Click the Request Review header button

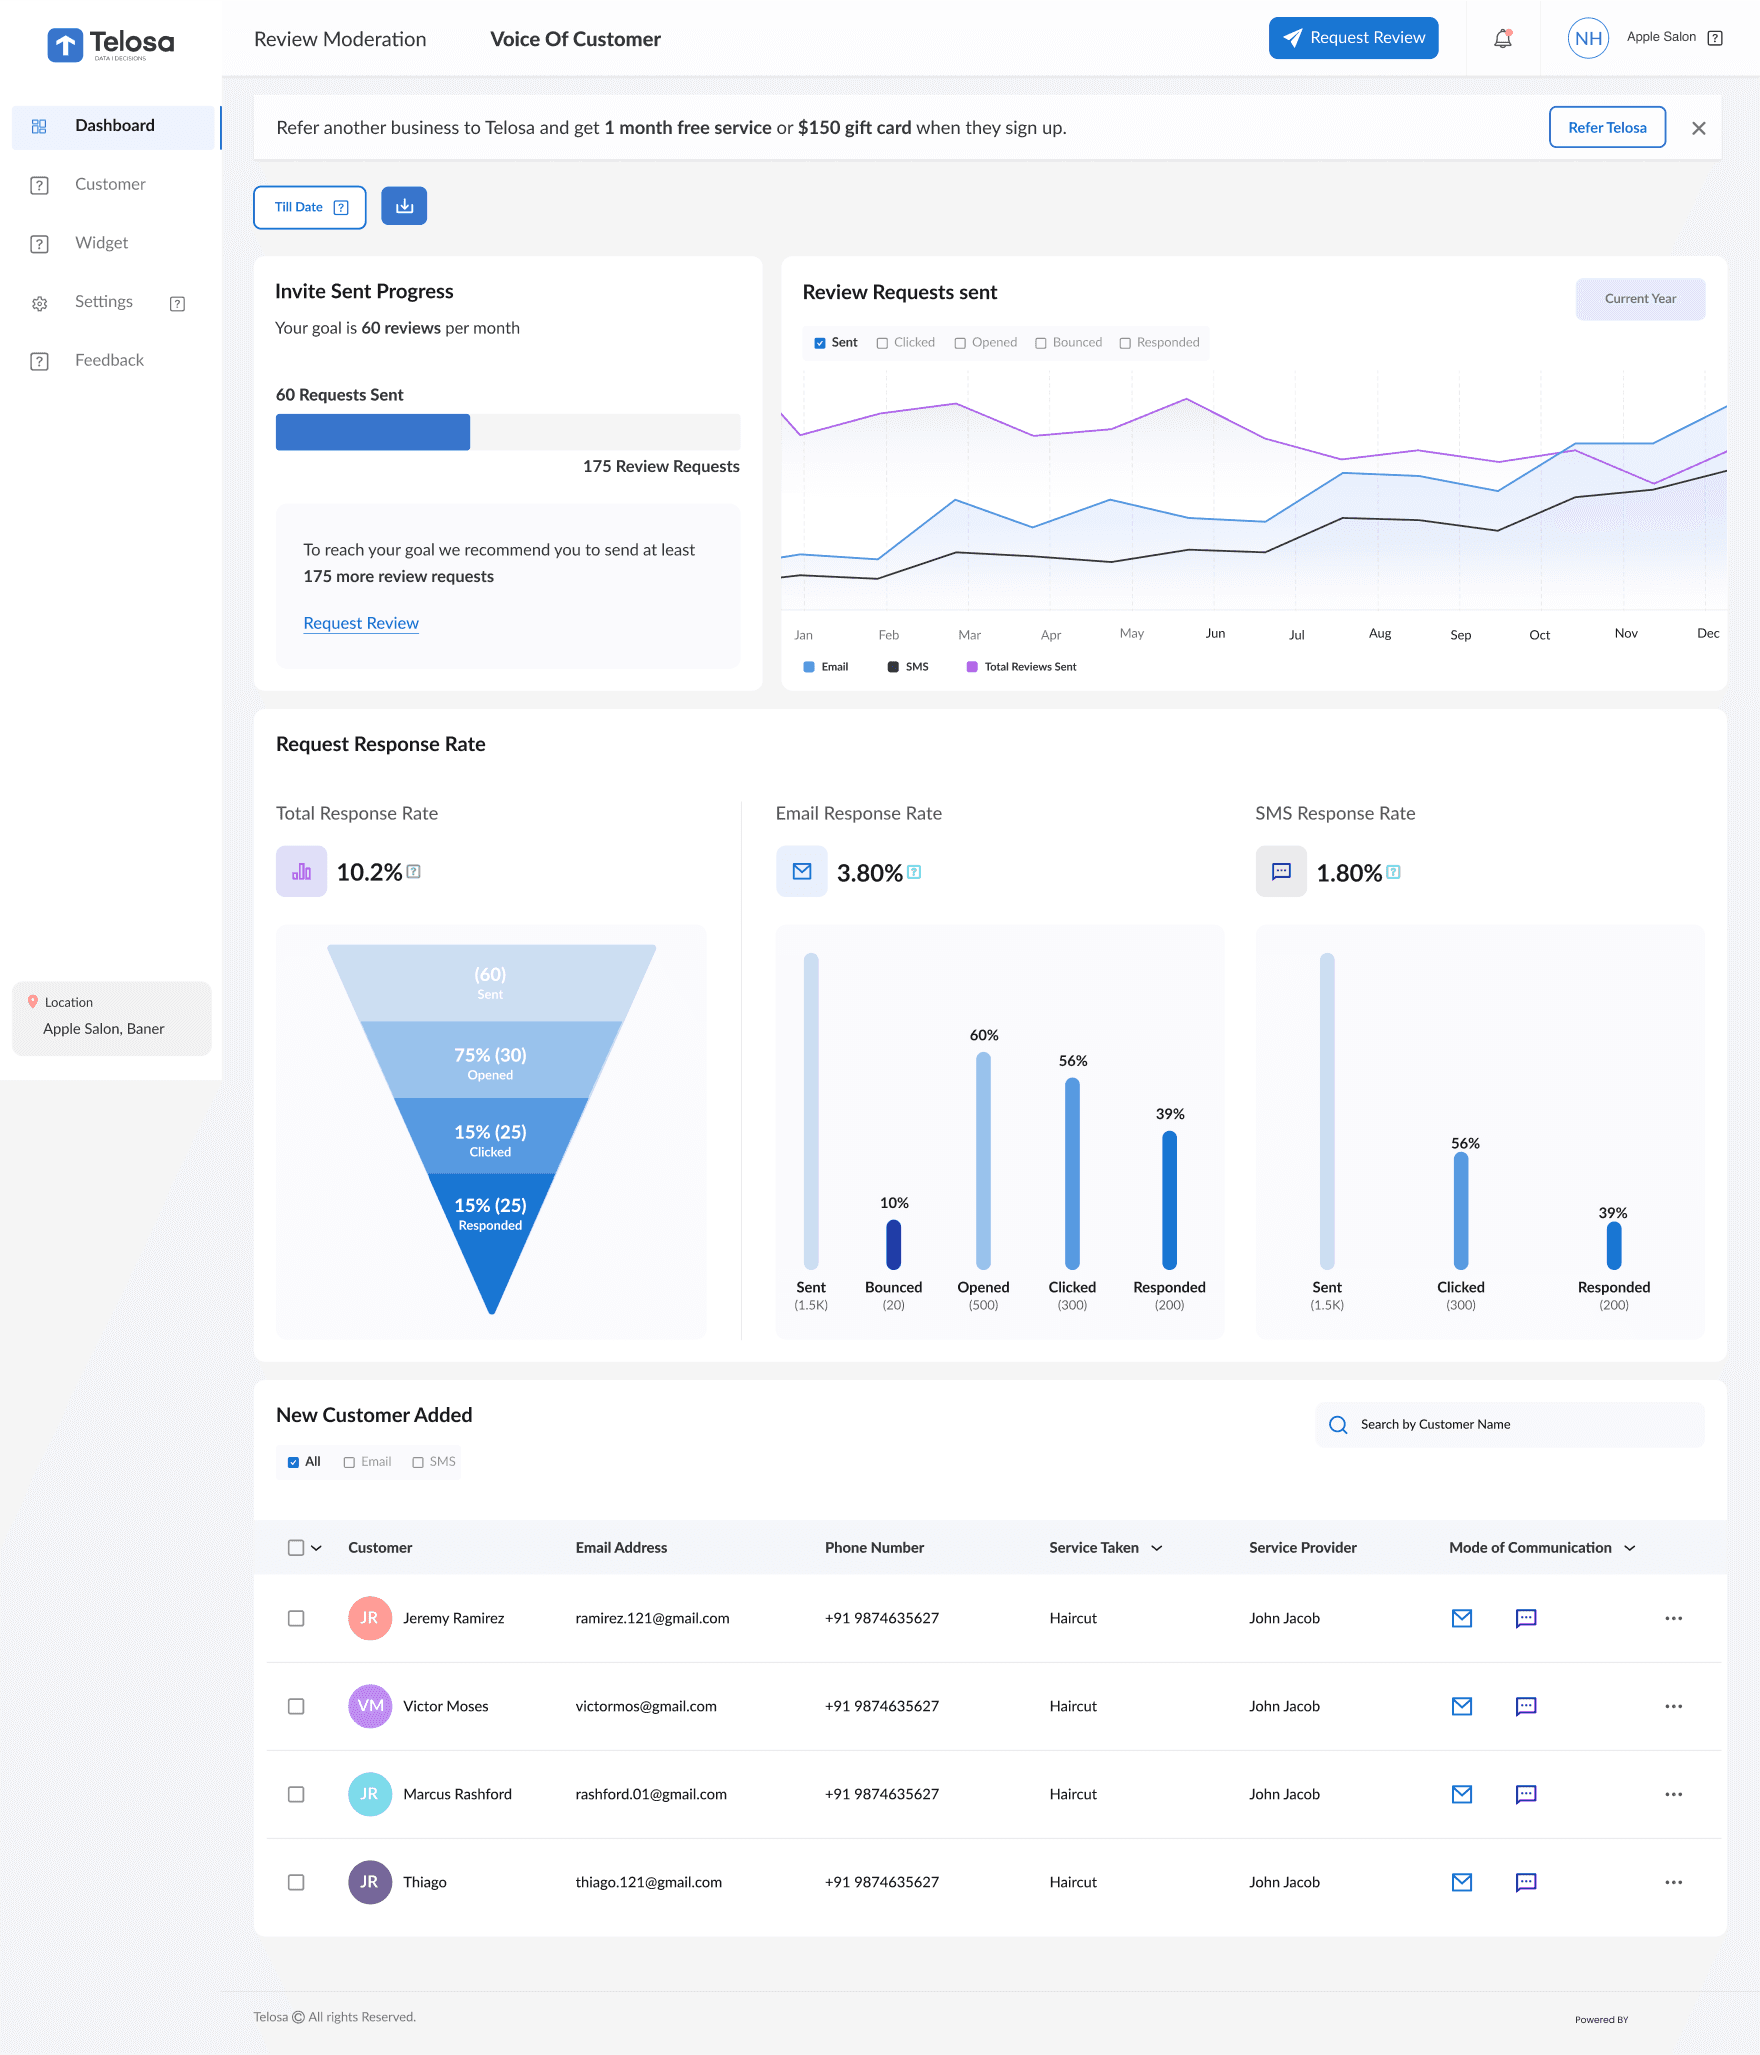point(1353,38)
